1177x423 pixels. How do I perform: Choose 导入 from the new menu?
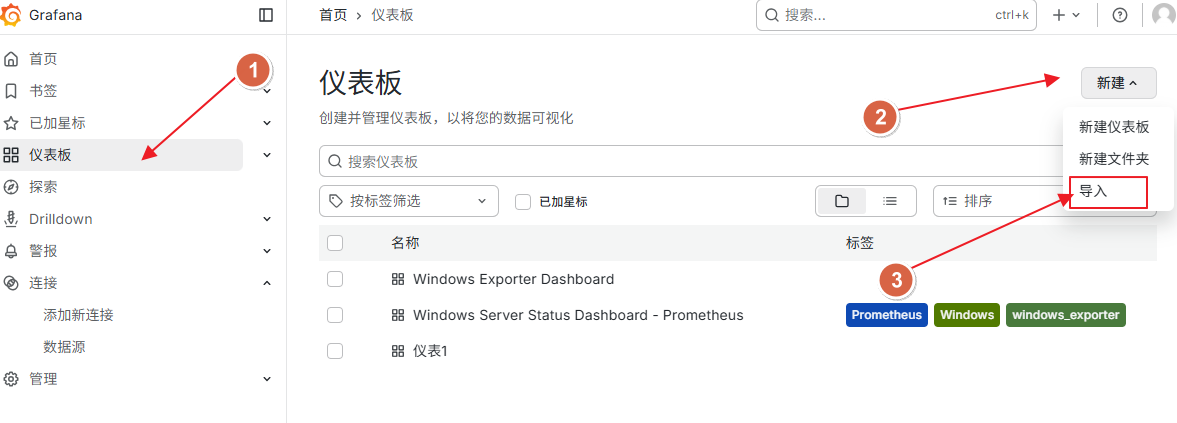point(1094,191)
